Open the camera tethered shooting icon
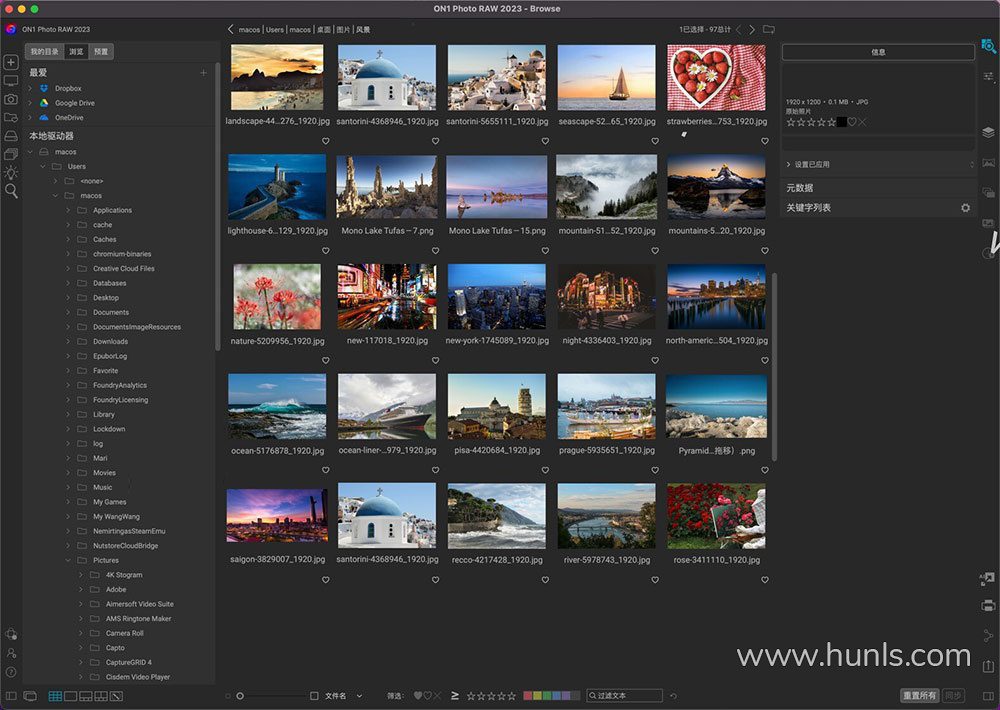 pyautogui.click(x=11, y=99)
